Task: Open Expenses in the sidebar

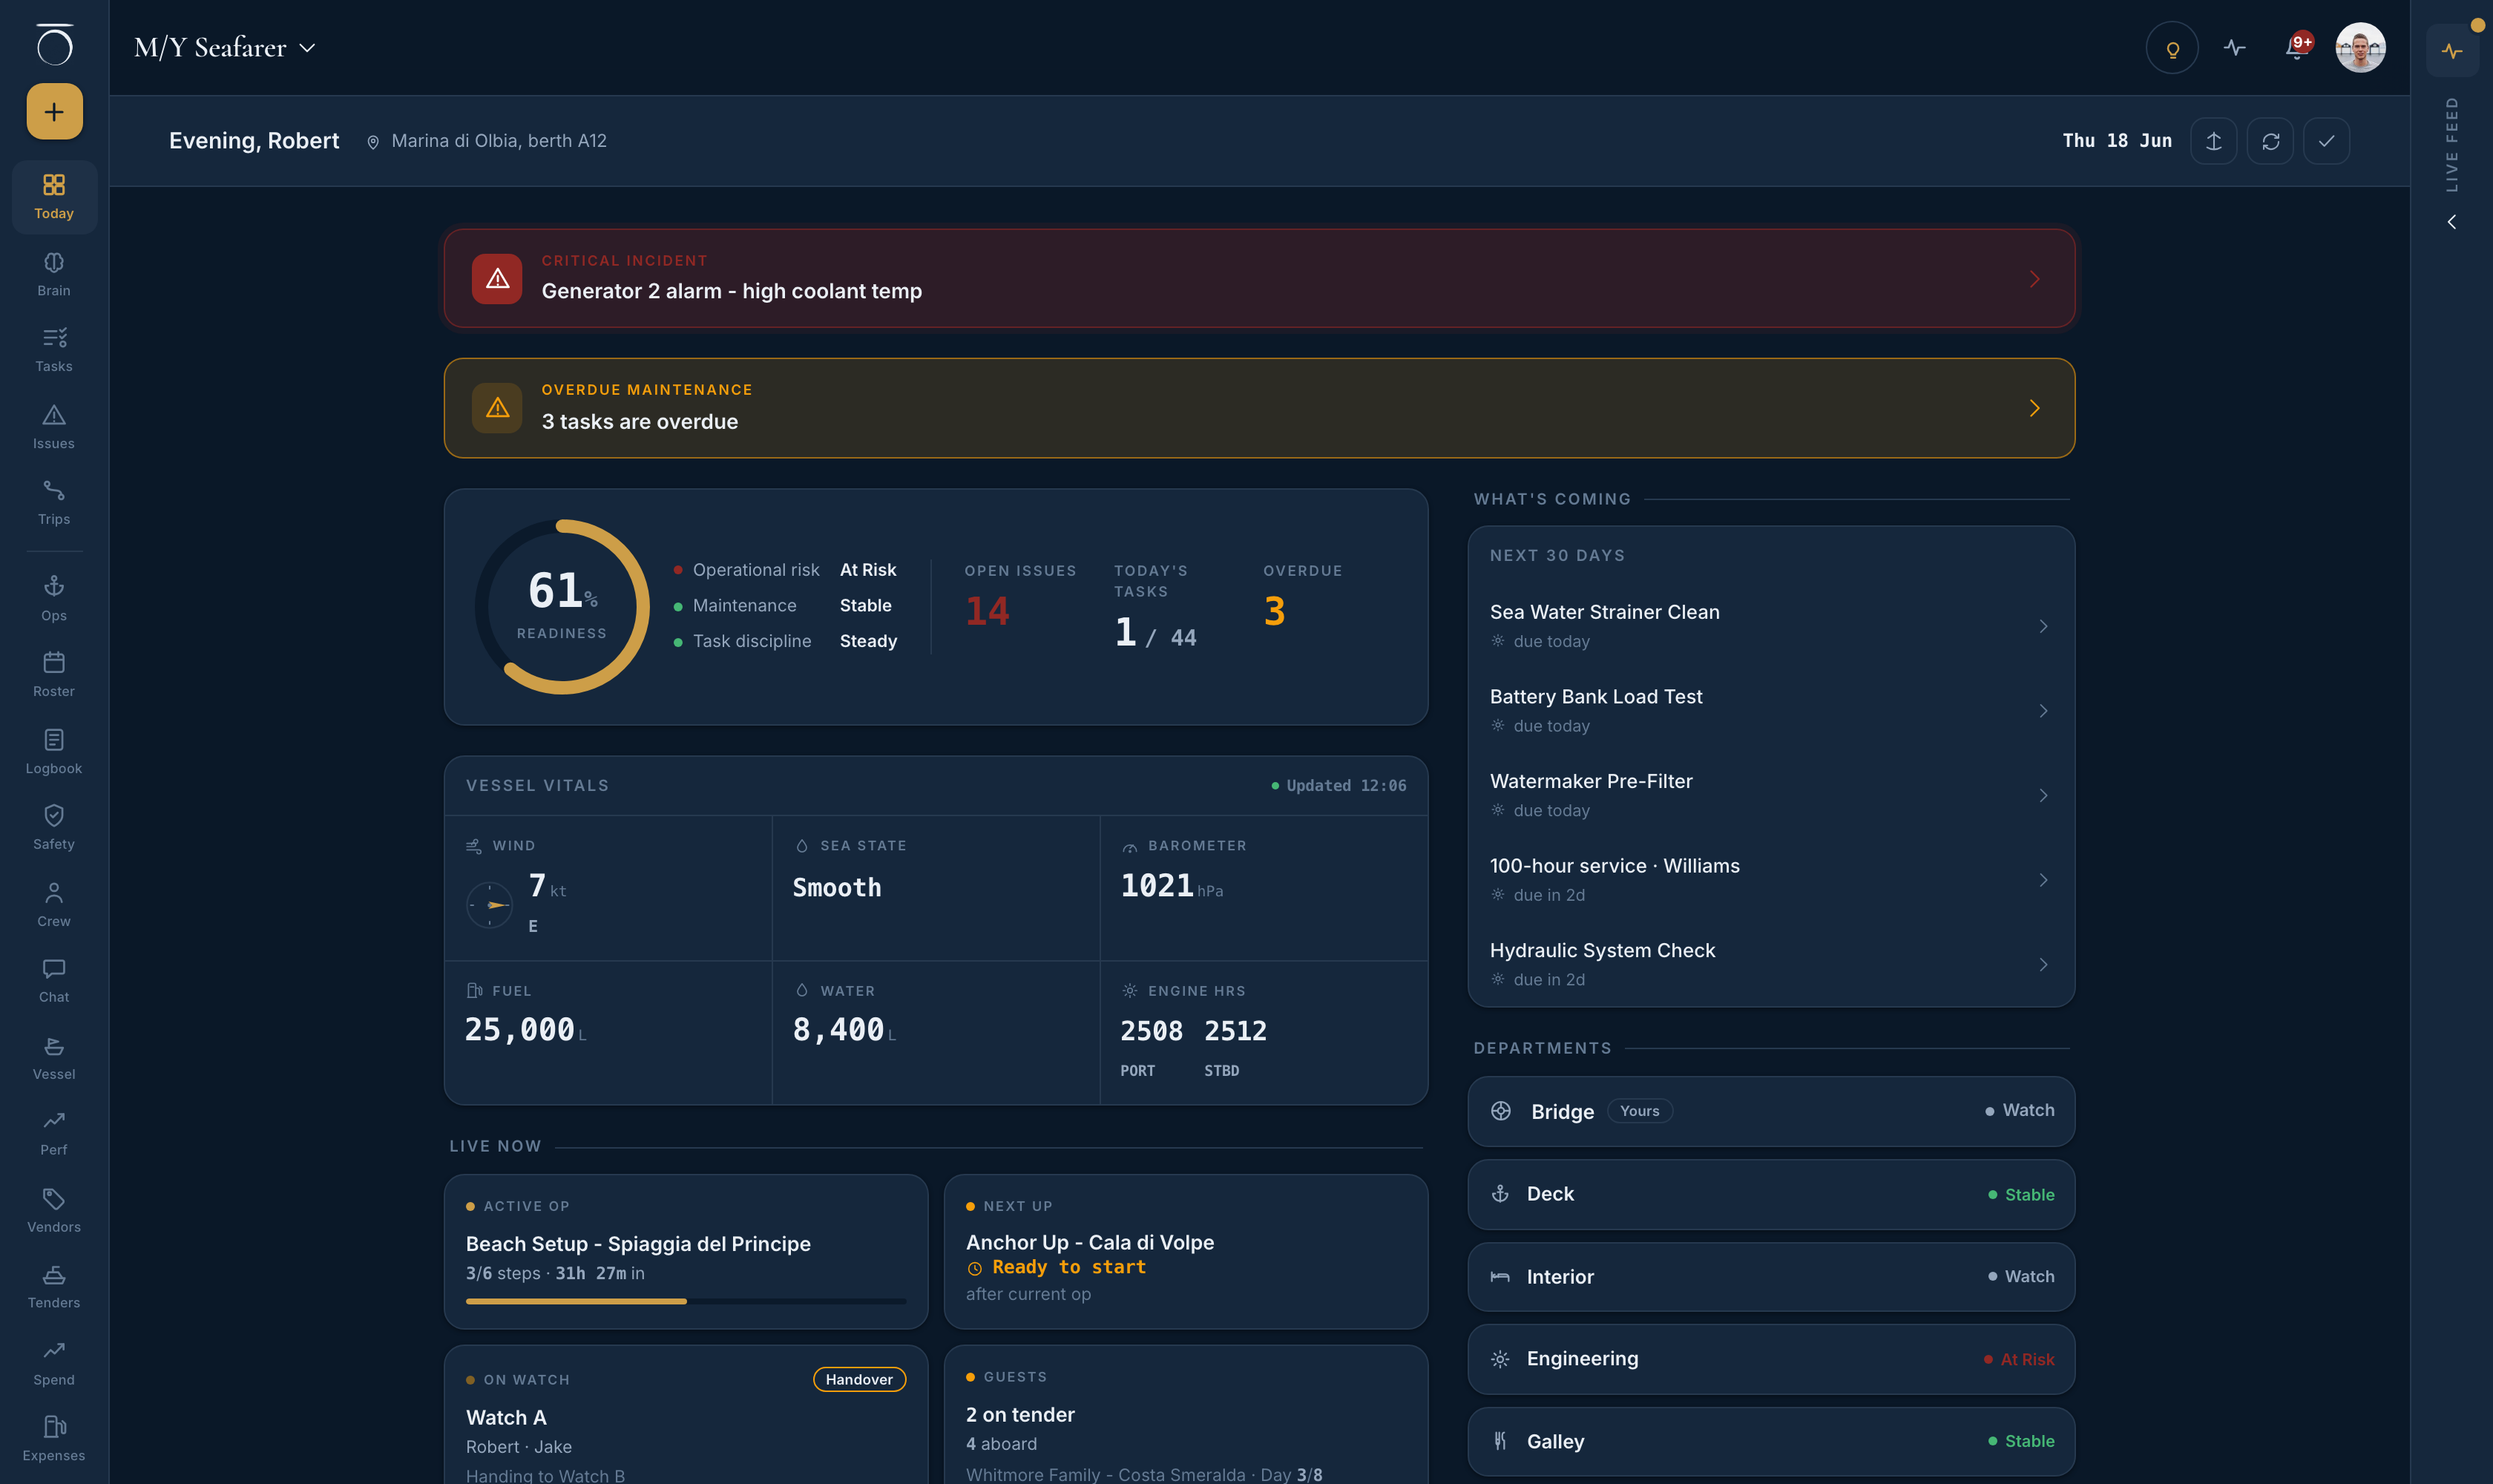Action: point(54,1440)
